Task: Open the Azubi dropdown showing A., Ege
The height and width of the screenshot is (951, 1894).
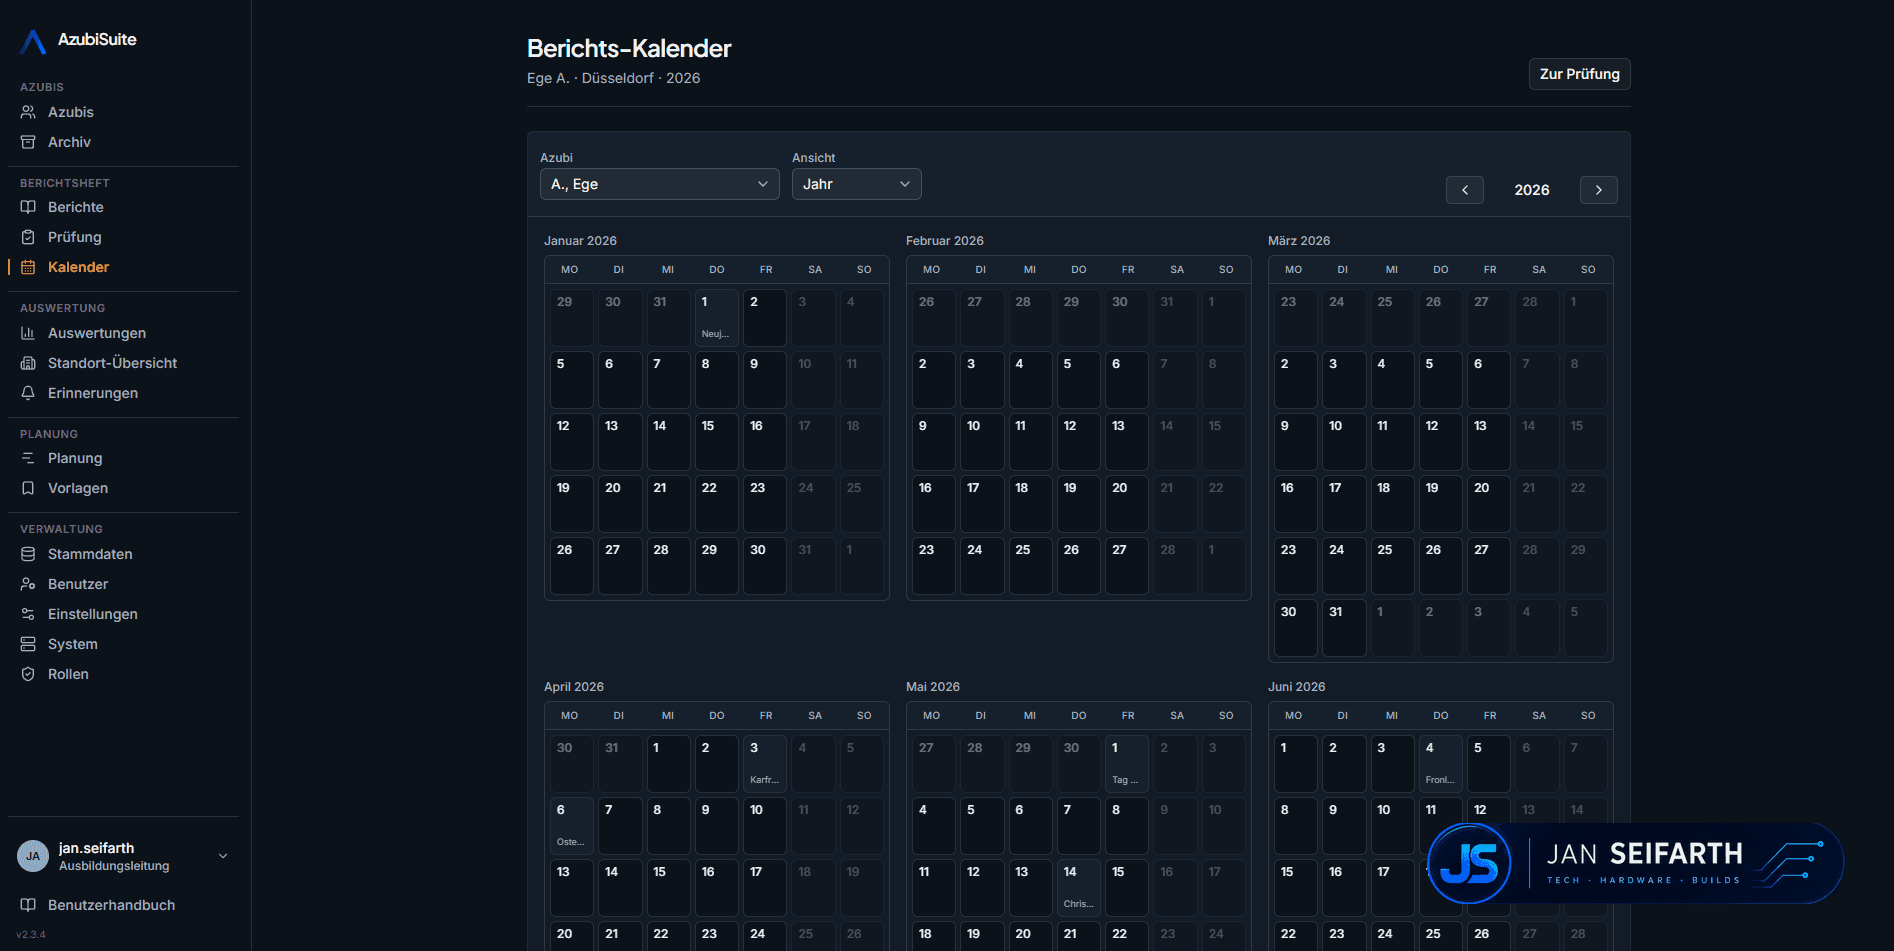Action: click(660, 184)
